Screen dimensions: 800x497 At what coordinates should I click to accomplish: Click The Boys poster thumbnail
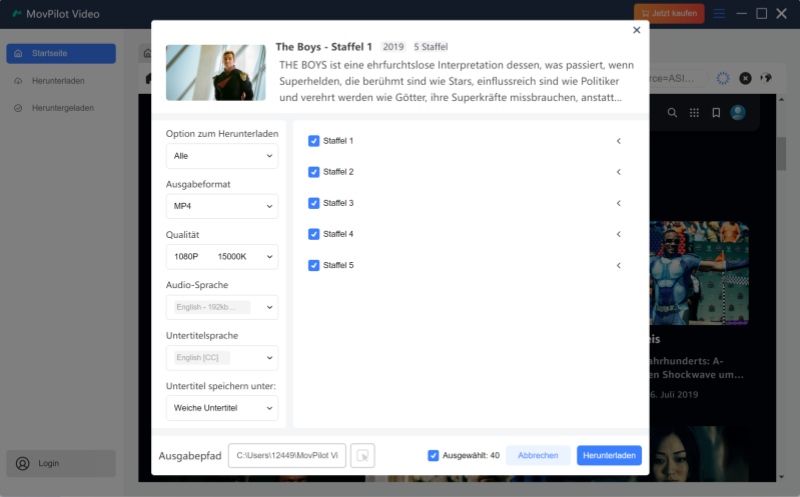pyautogui.click(x=216, y=72)
